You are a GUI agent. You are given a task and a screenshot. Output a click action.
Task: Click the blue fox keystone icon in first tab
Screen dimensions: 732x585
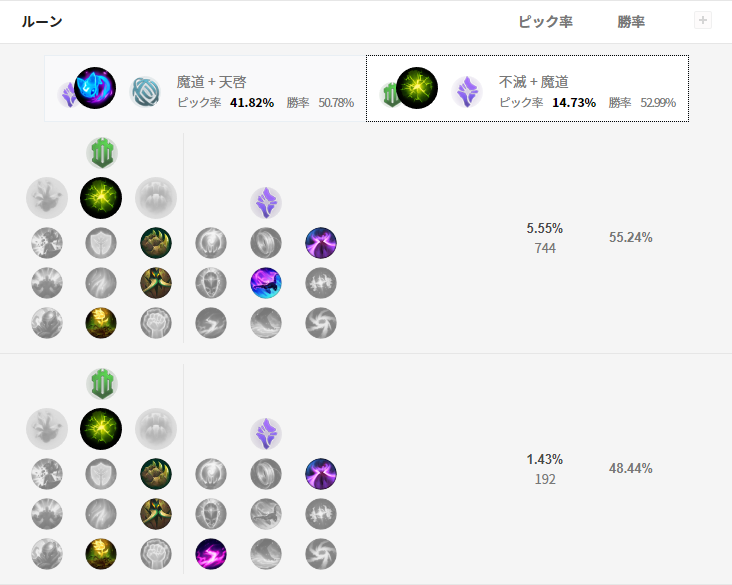pos(95,88)
